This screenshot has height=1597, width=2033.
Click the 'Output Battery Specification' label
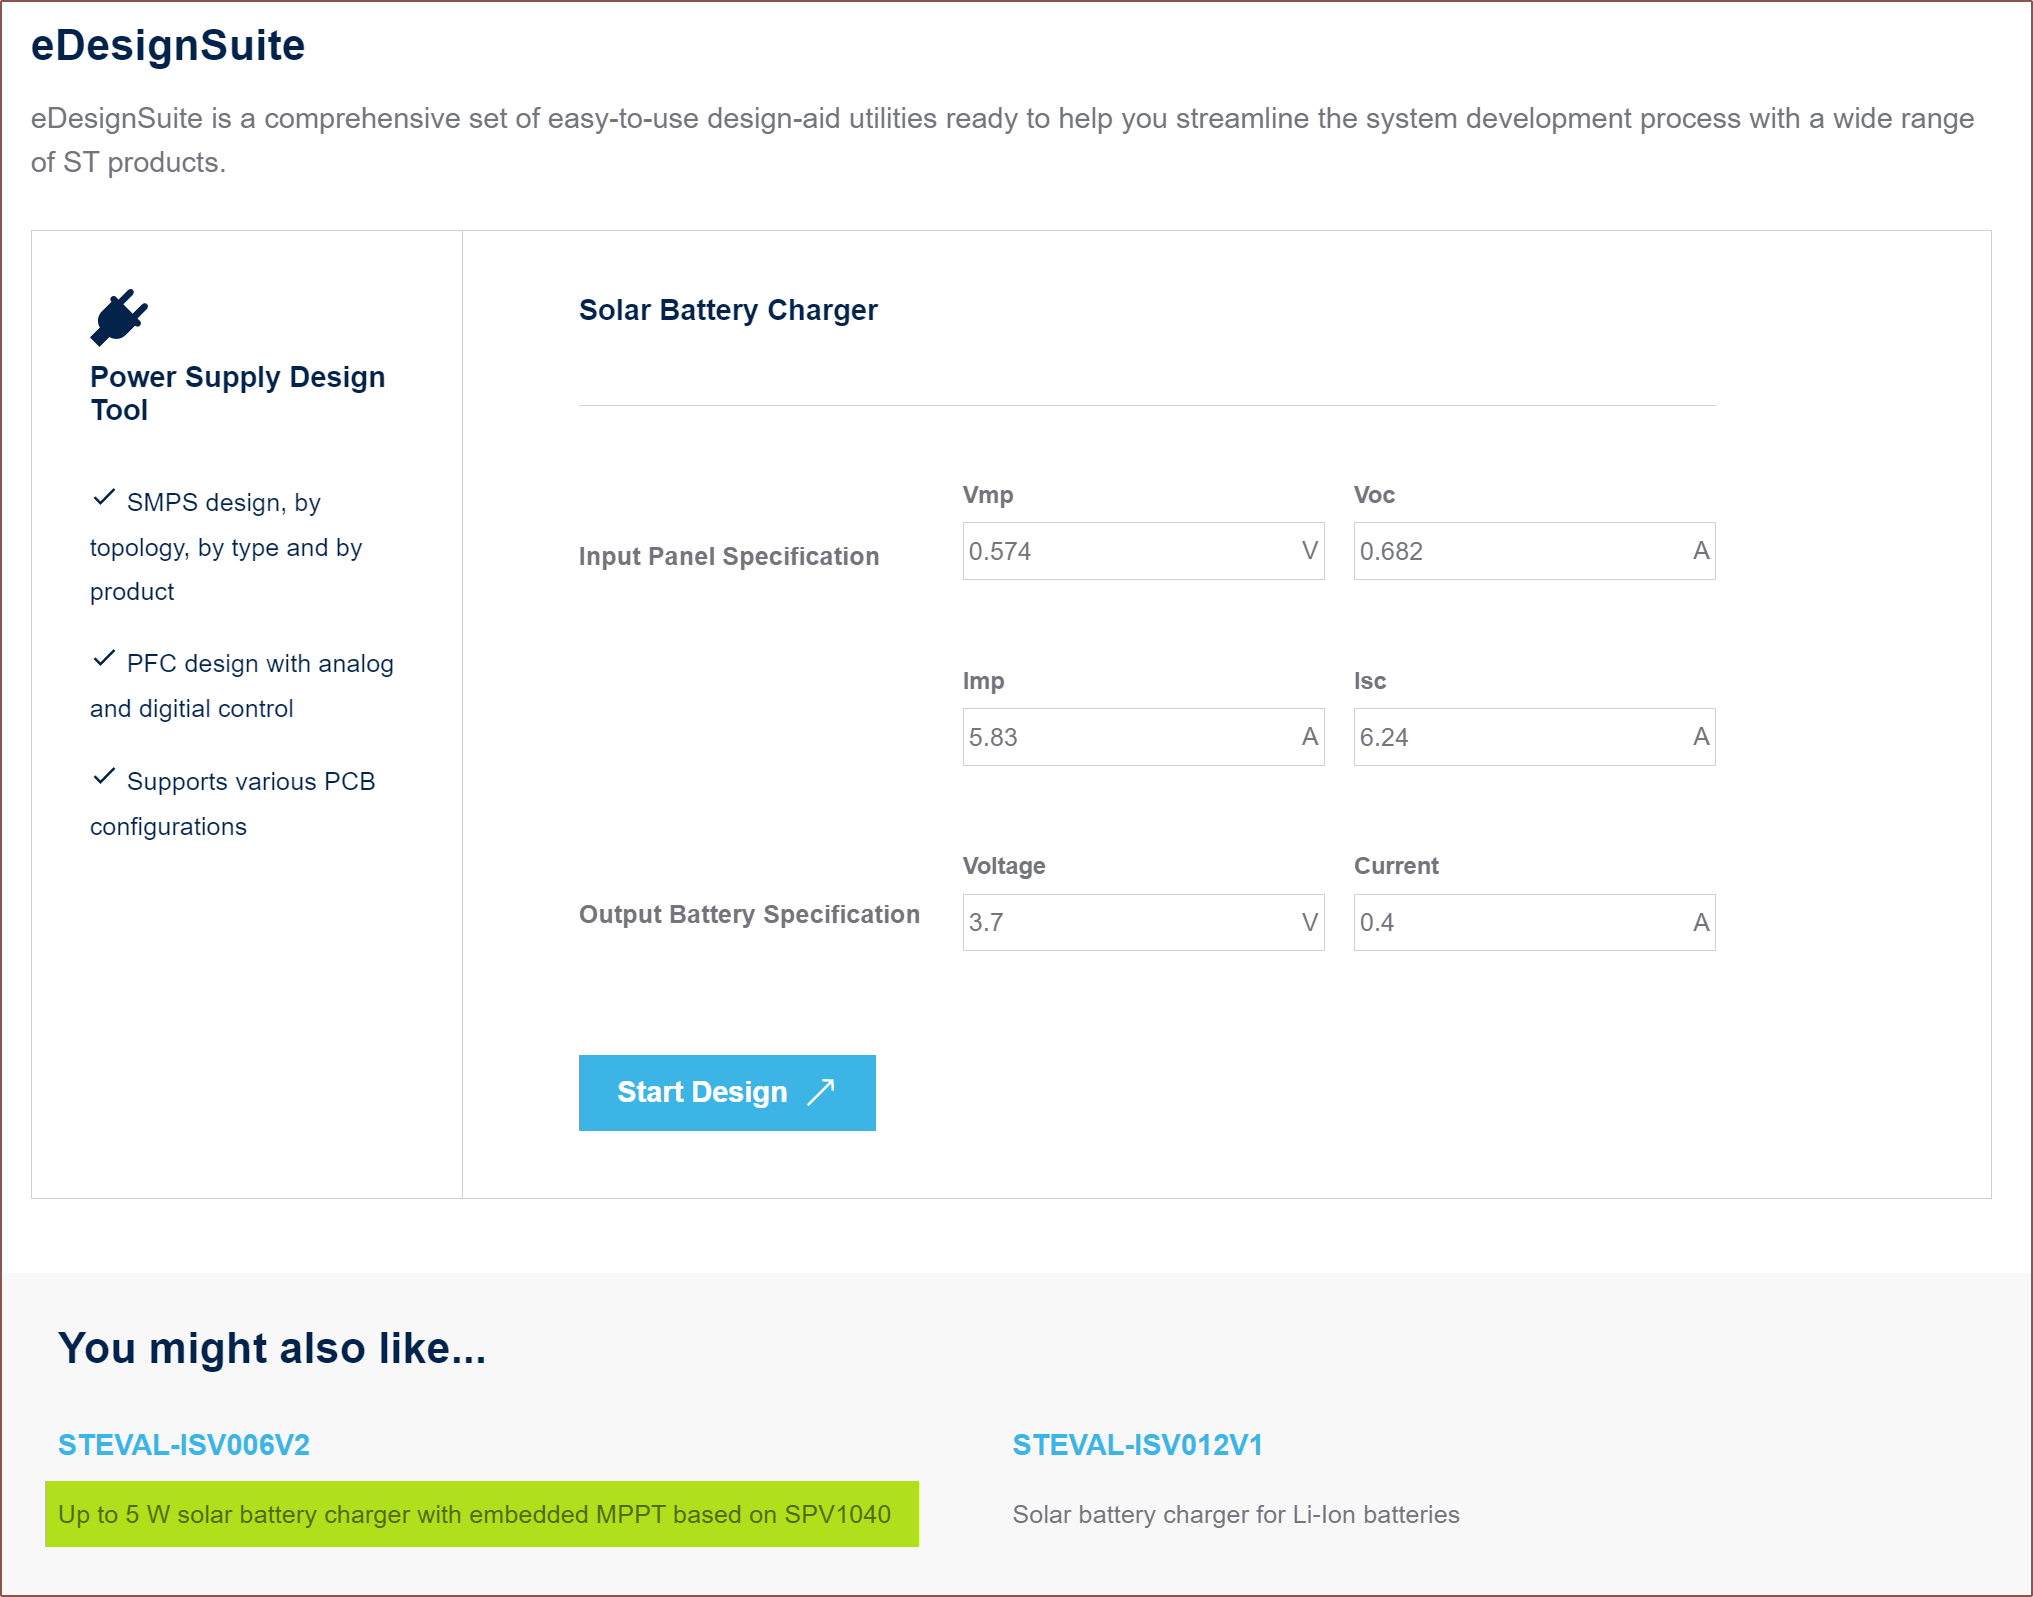point(749,914)
